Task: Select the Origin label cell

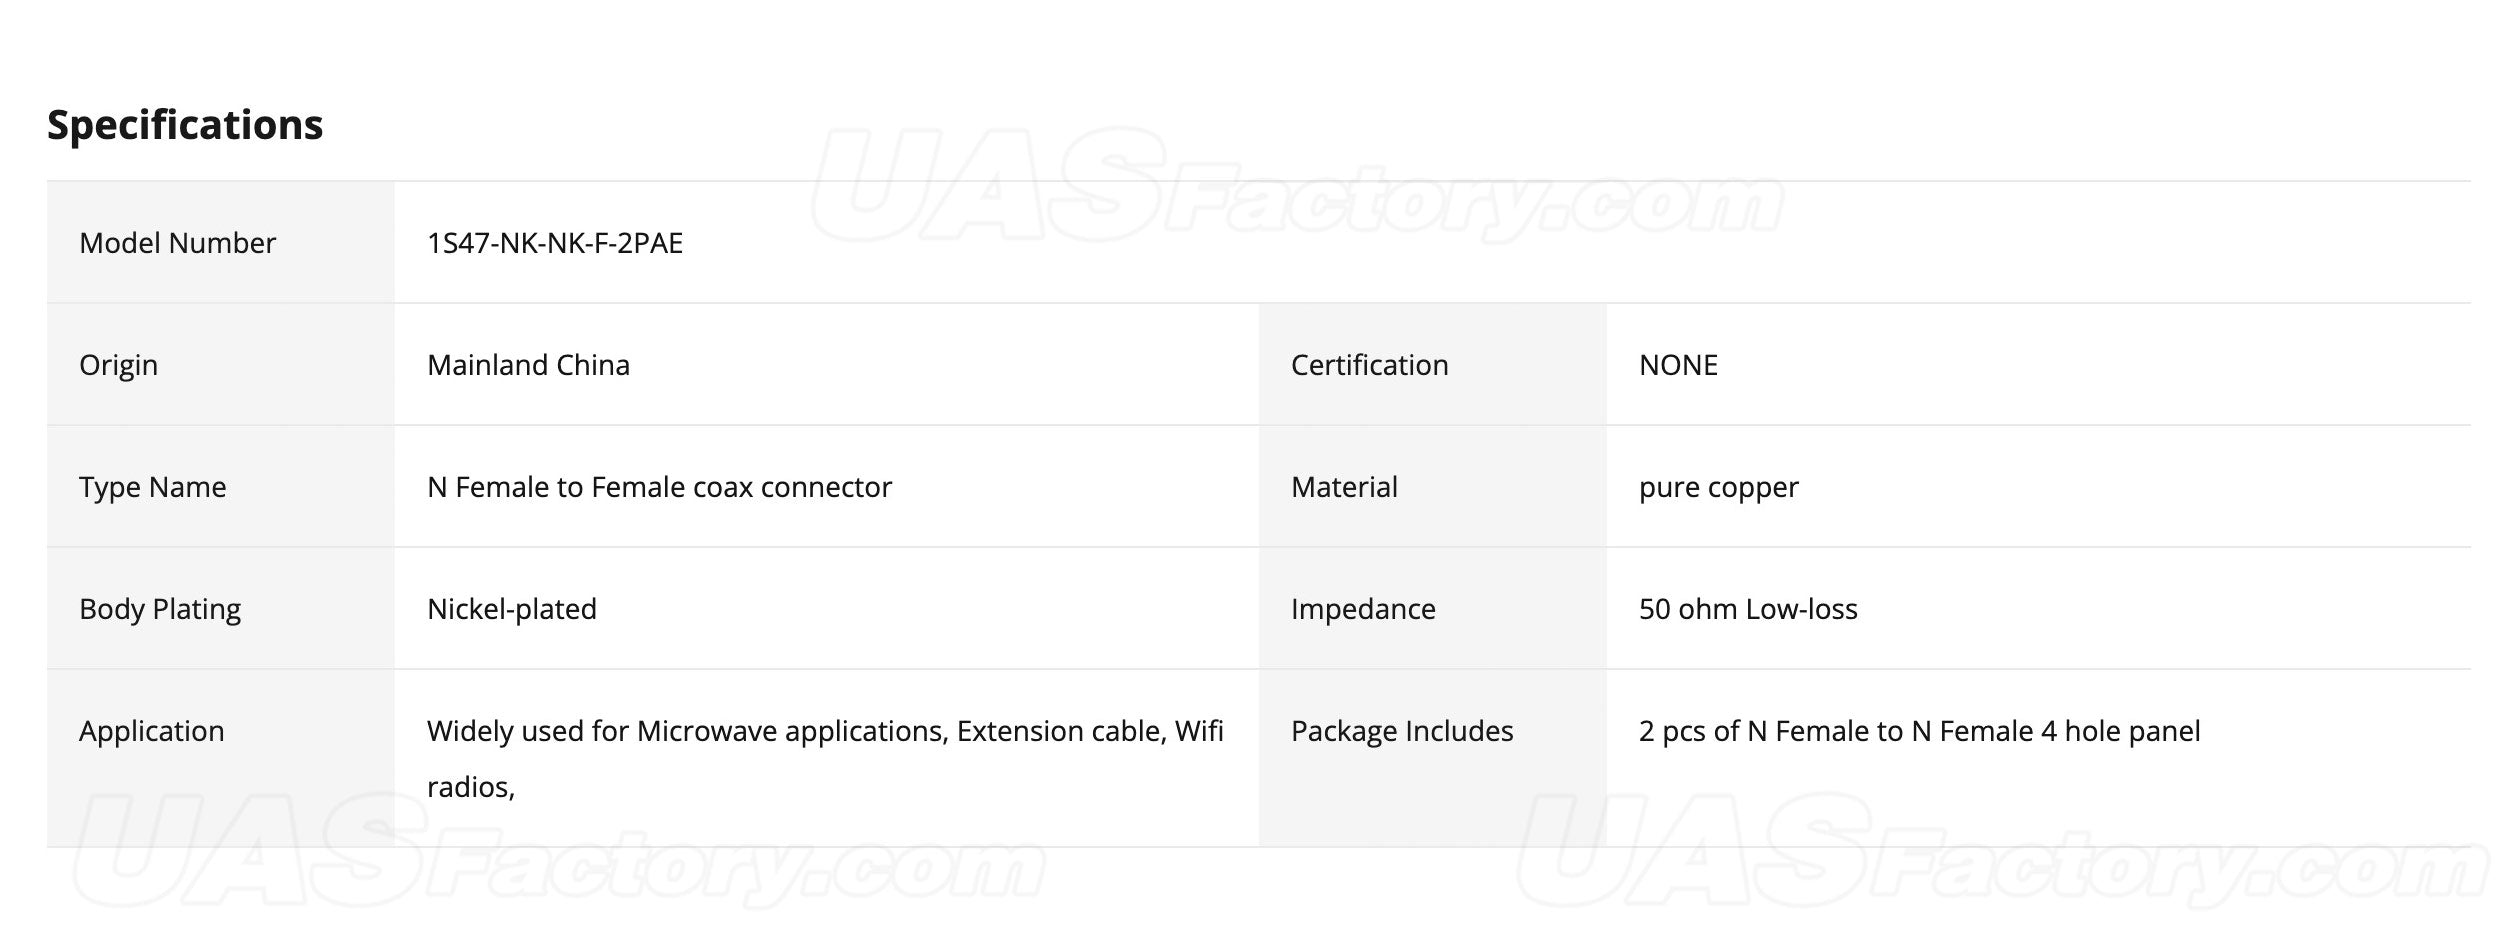Action: (x=220, y=364)
